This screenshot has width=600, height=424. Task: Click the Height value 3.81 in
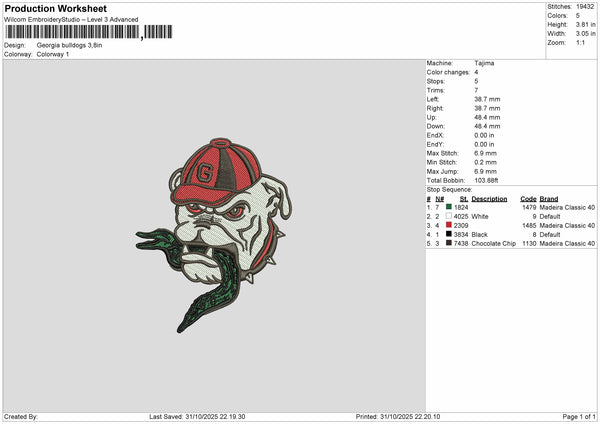(585, 24)
